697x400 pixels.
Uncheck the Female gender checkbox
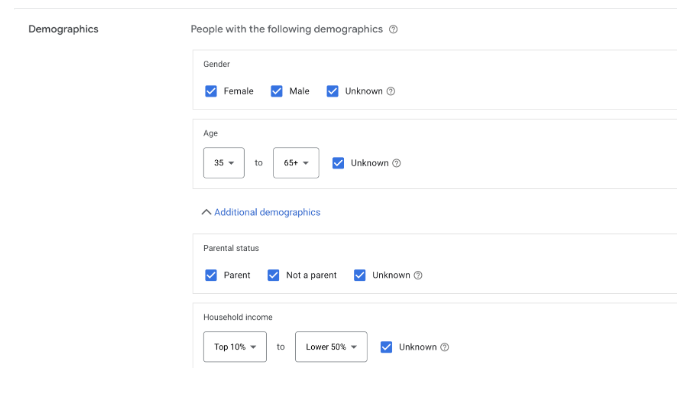pyautogui.click(x=211, y=91)
